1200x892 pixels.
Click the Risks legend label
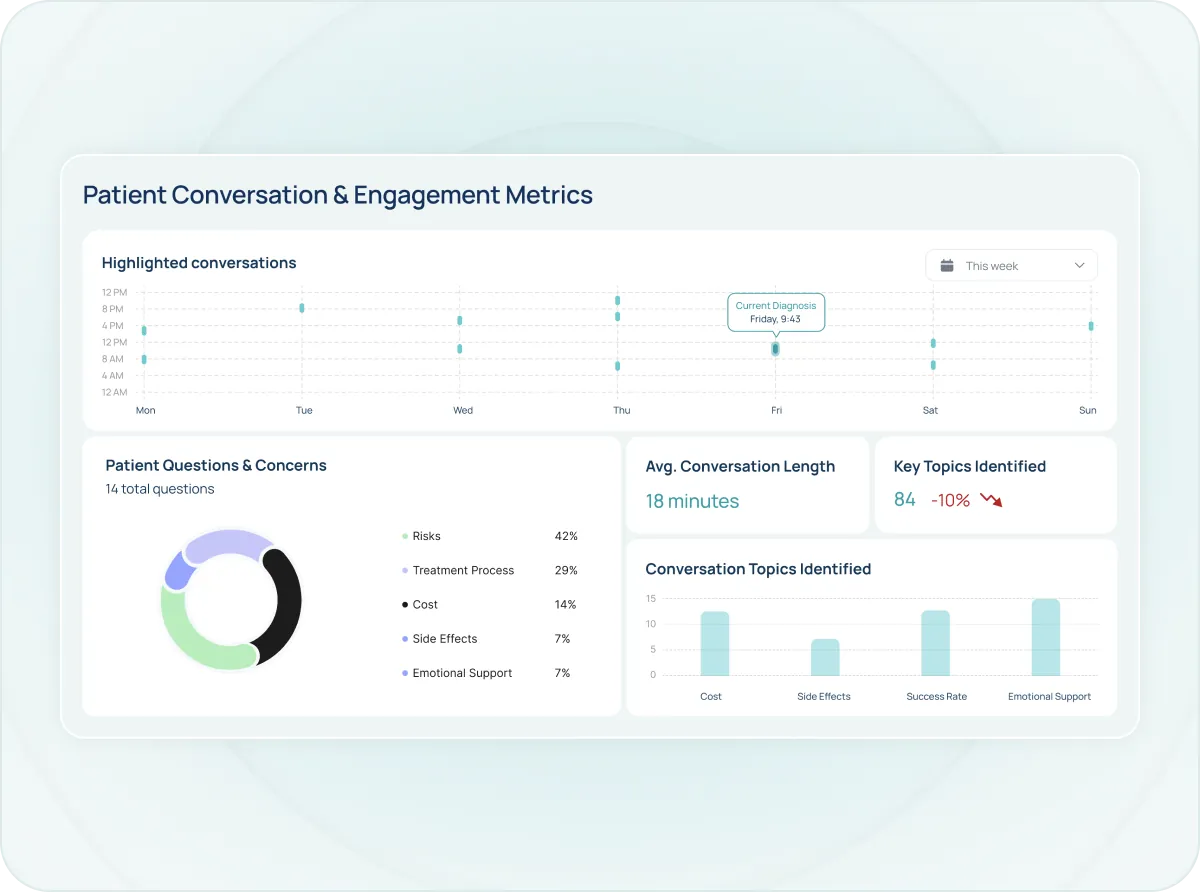[x=426, y=537]
